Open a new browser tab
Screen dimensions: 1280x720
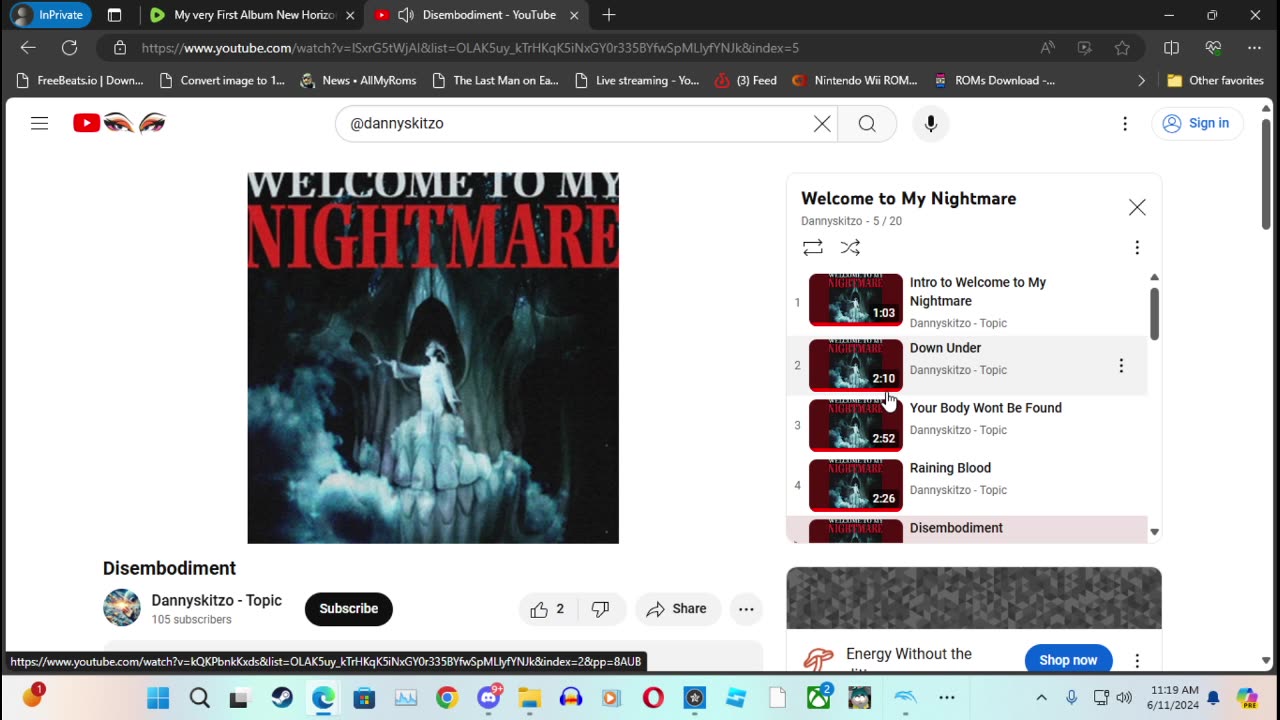point(609,15)
